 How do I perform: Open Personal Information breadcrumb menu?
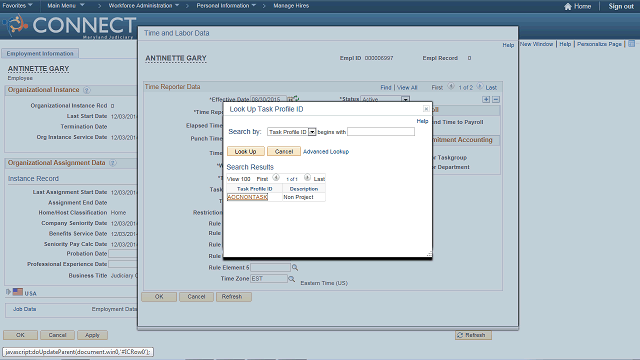(226, 6)
